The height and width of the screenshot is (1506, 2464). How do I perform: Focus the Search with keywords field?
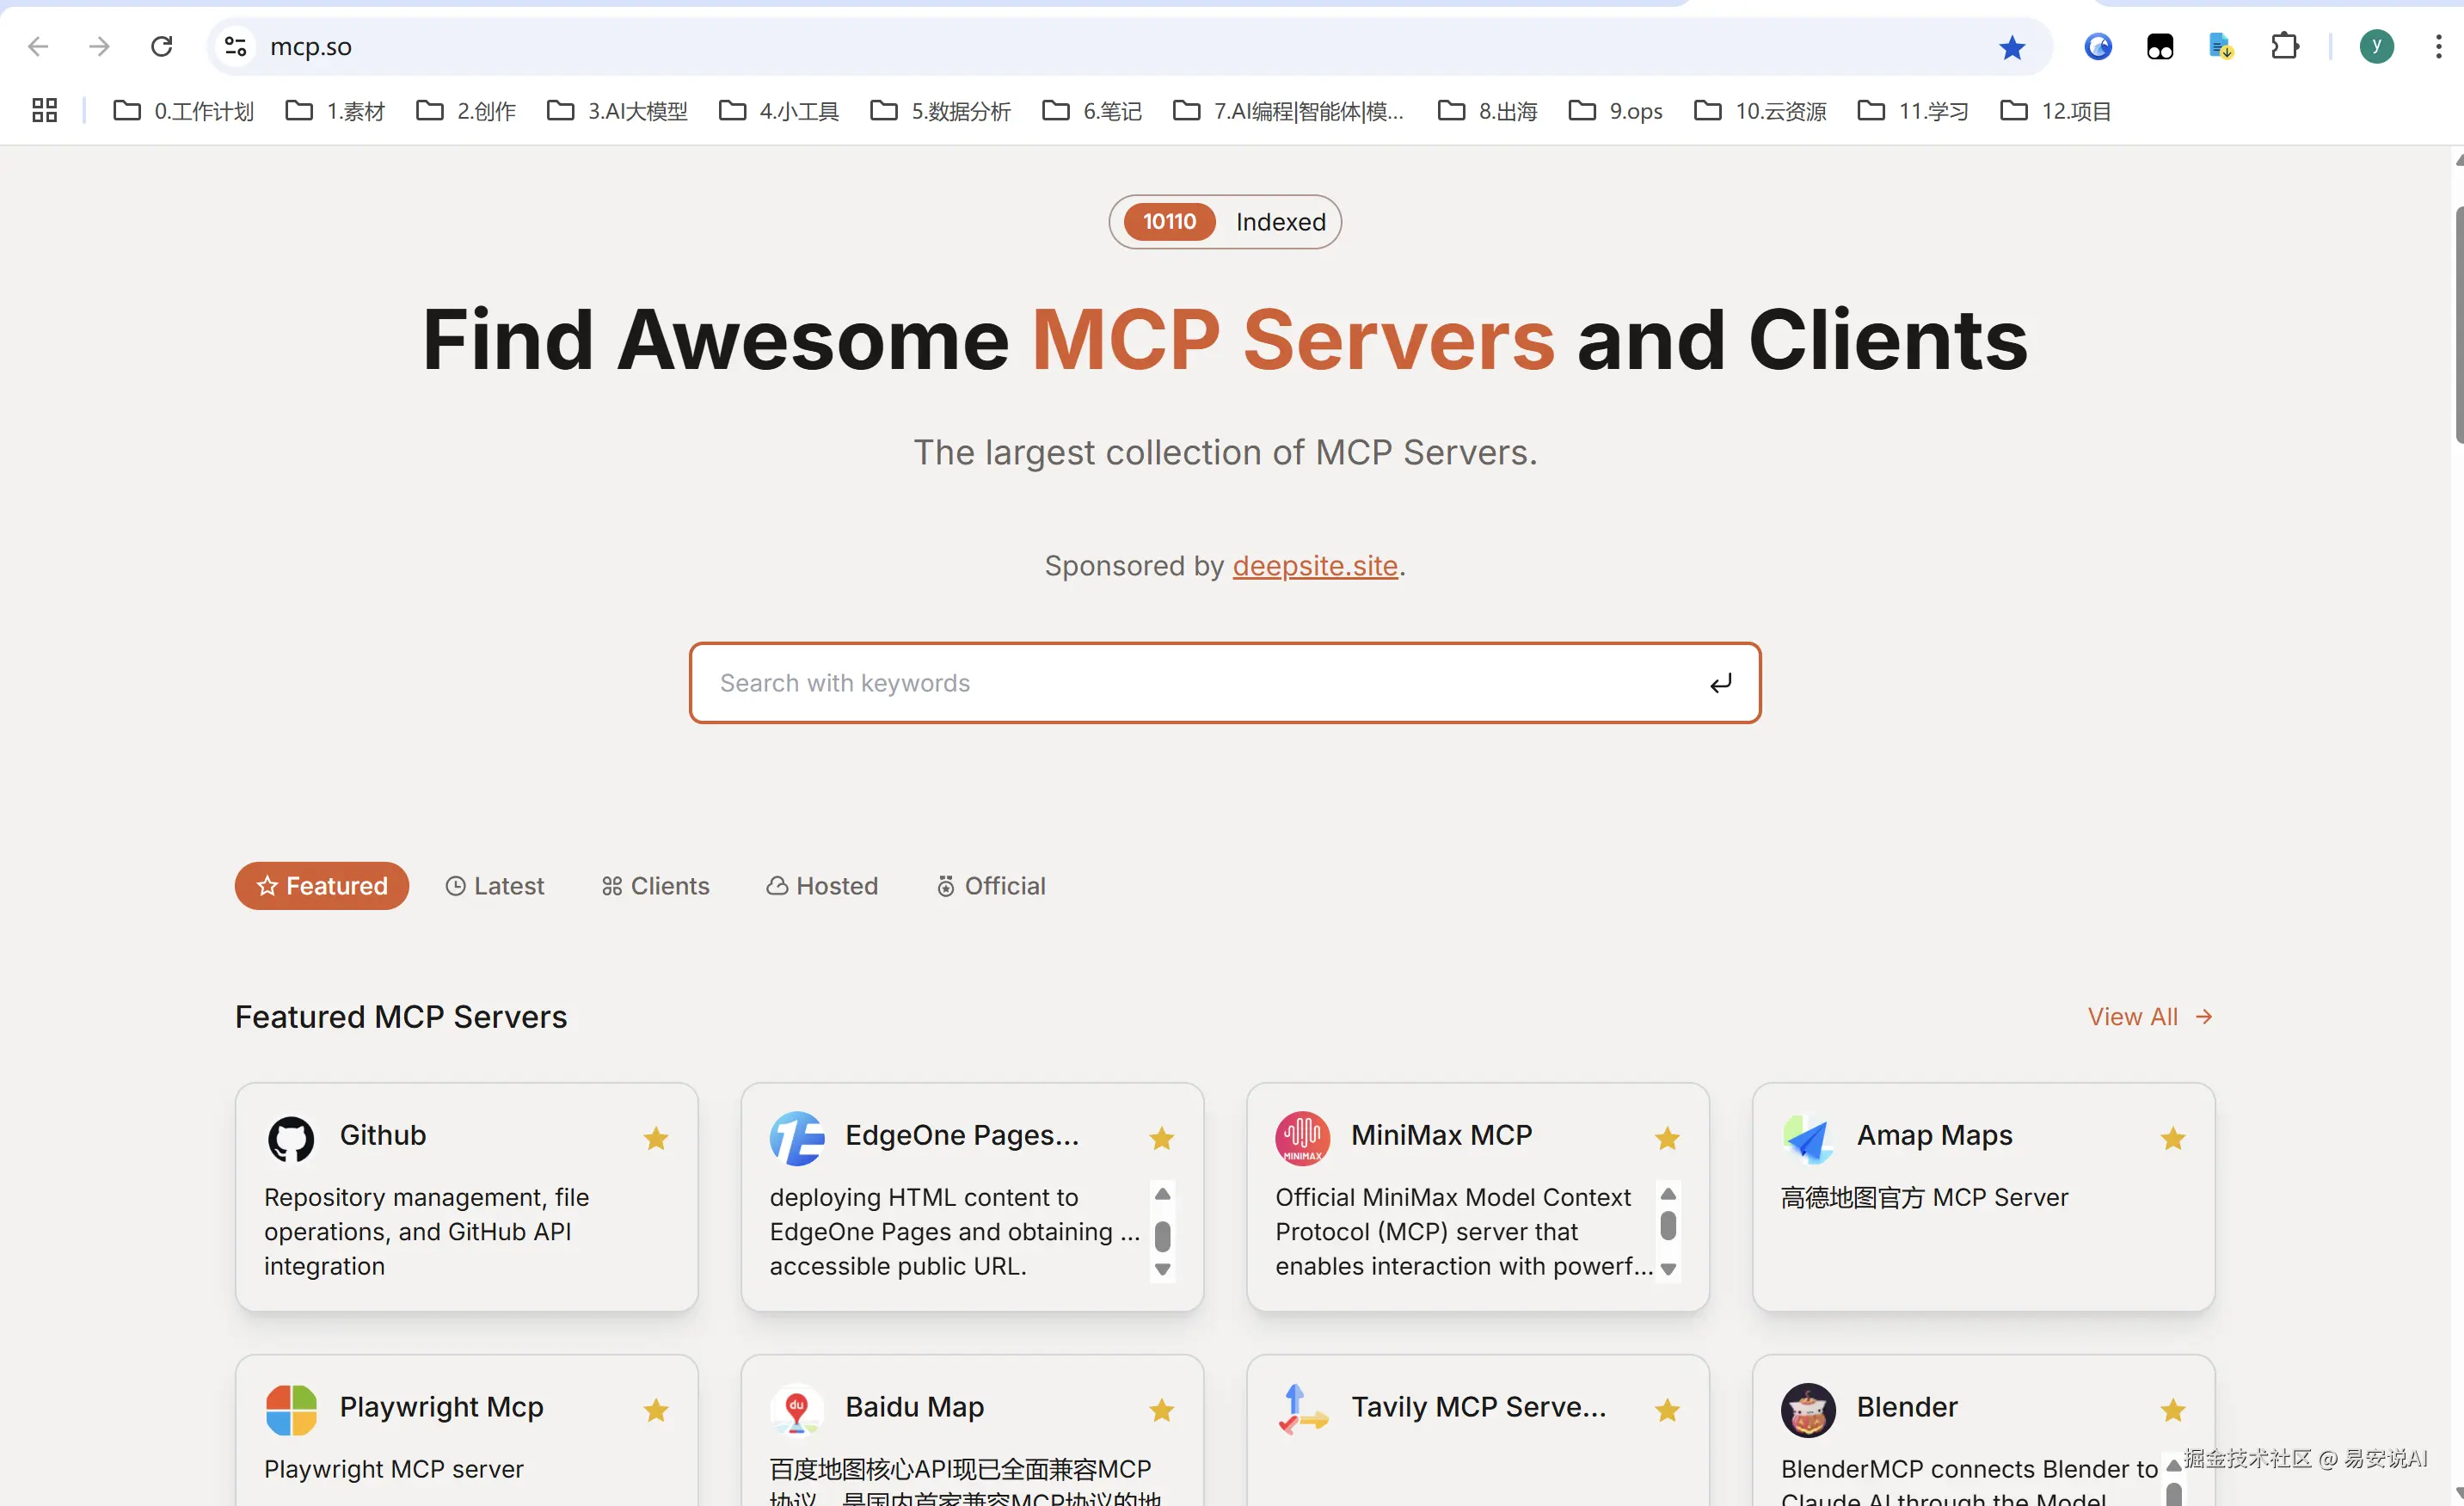(1200, 683)
